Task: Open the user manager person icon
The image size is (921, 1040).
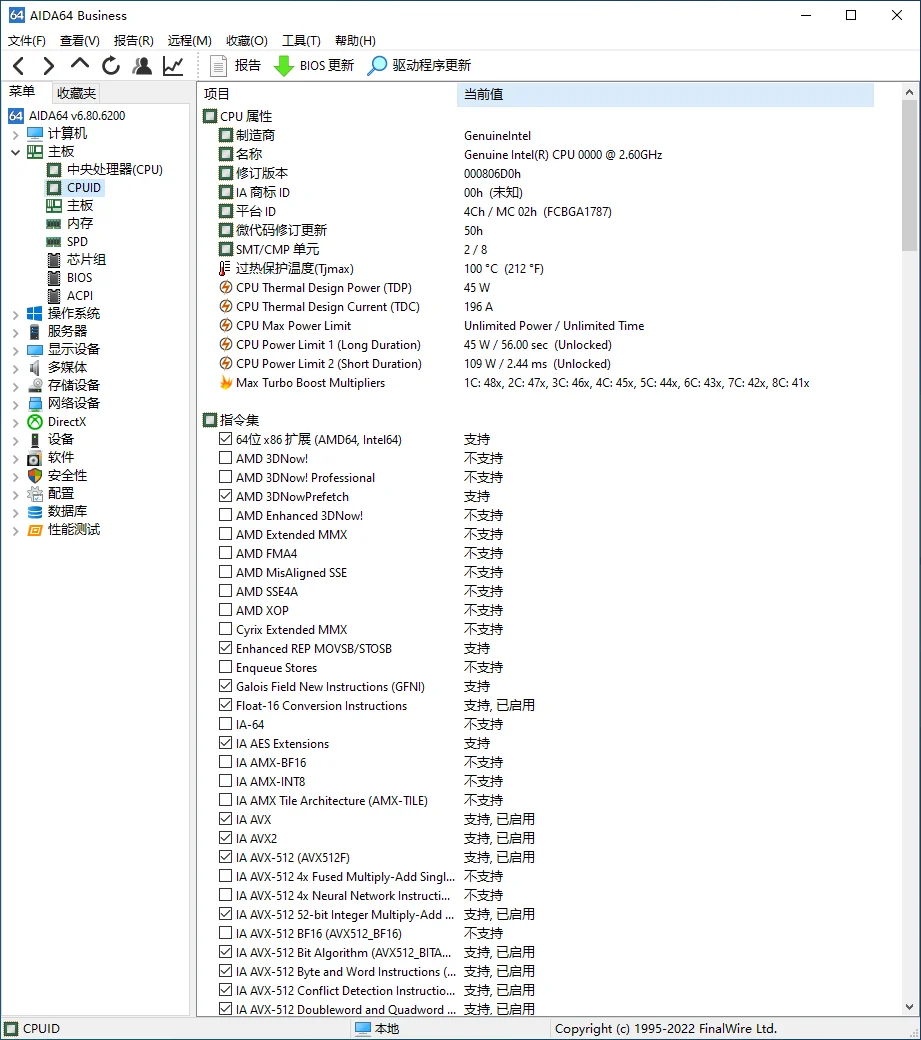Action: [x=142, y=66]
